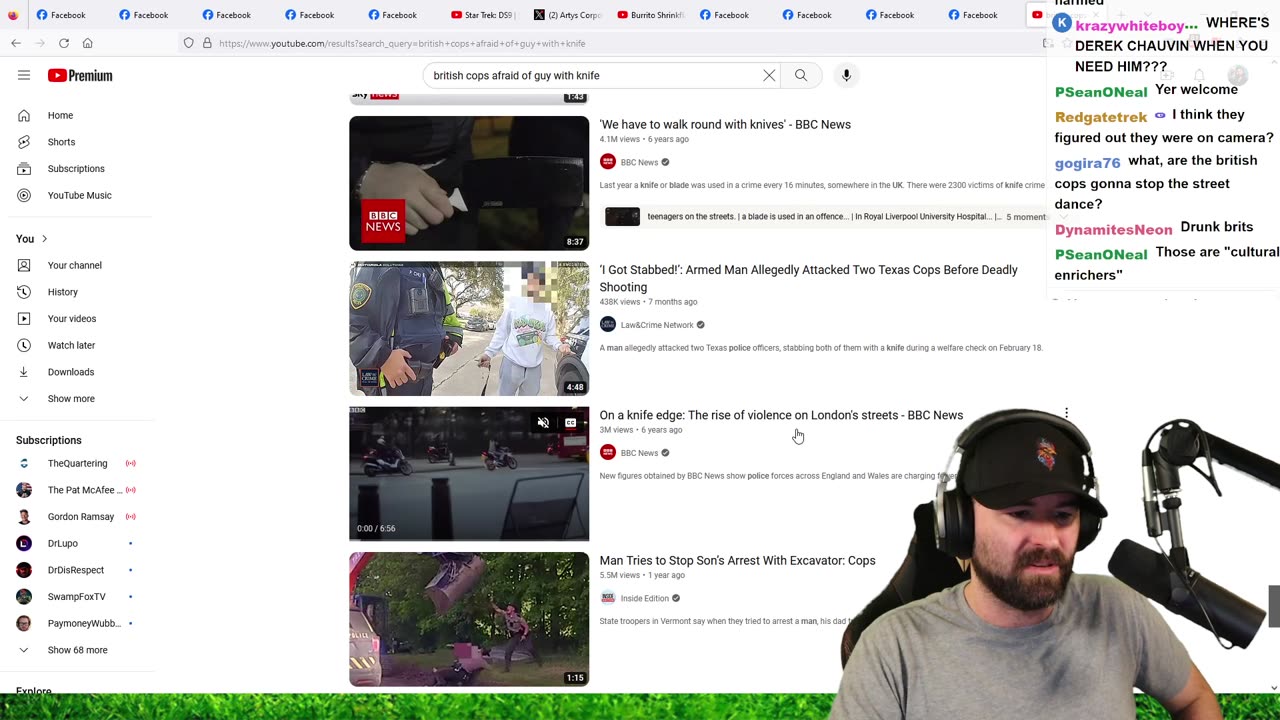Open Law&Crime Network channel
This screenshot has height=720, width=1280.
click(657, 325)
